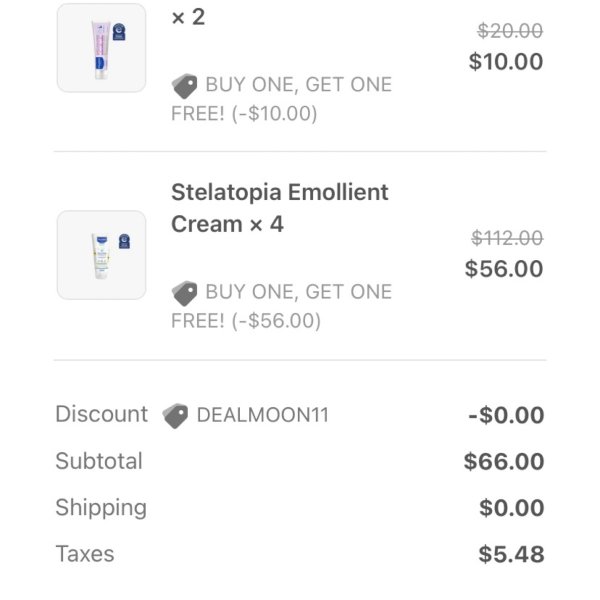Click the Subtotal label

(99, 461)
